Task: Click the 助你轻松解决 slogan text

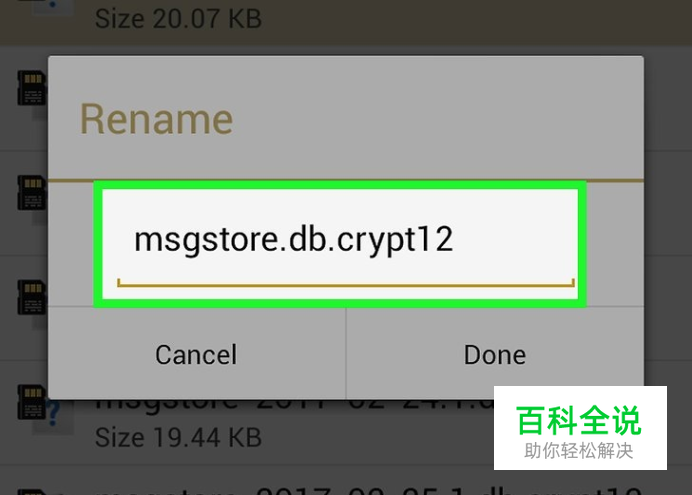Action: pos(579,451)
